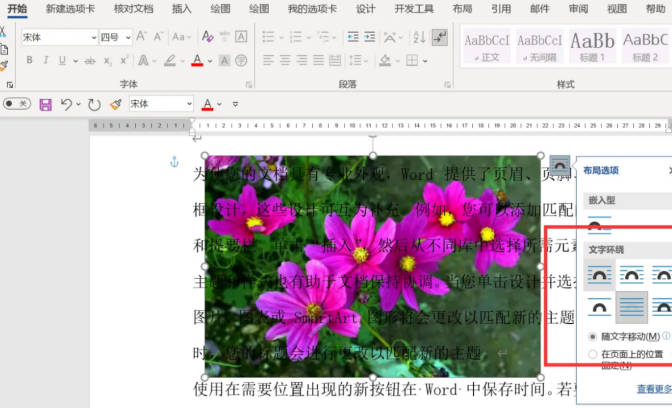Open the phonetic guide tool
Screen dimensions: 672x408
(x=224, y=37)
